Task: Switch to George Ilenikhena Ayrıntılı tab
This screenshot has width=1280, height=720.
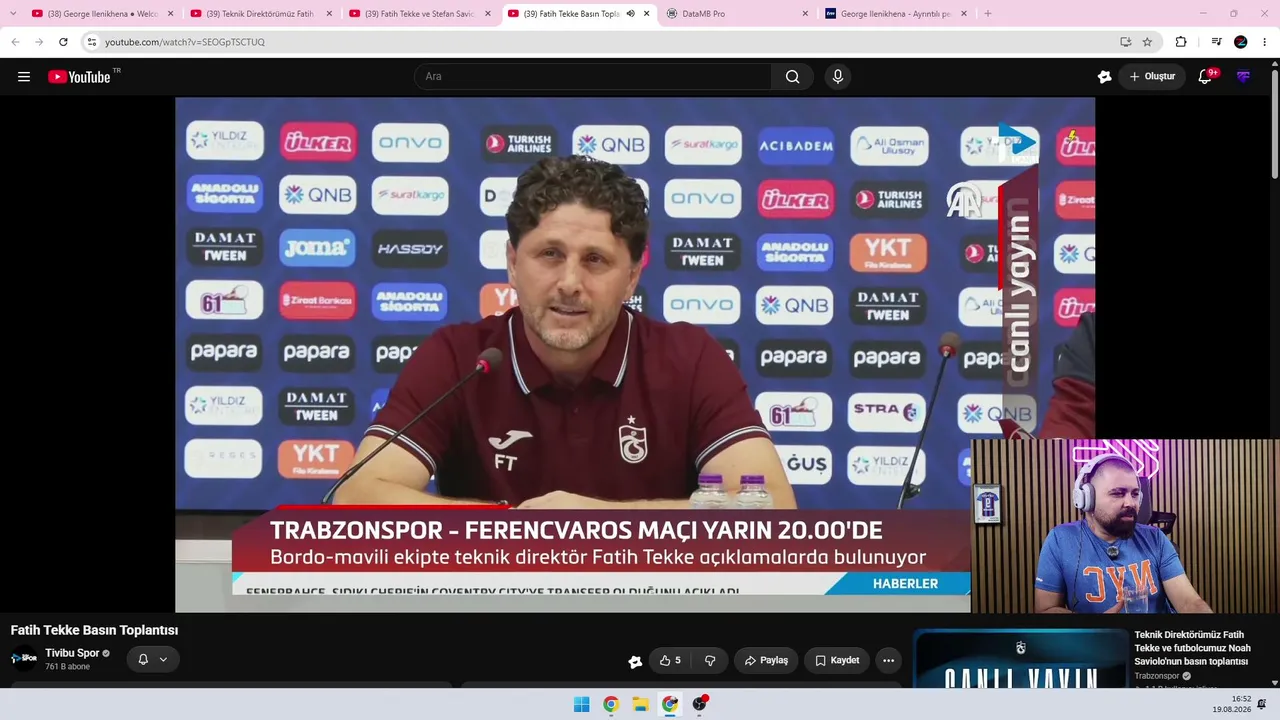Action: coord(896,14)
